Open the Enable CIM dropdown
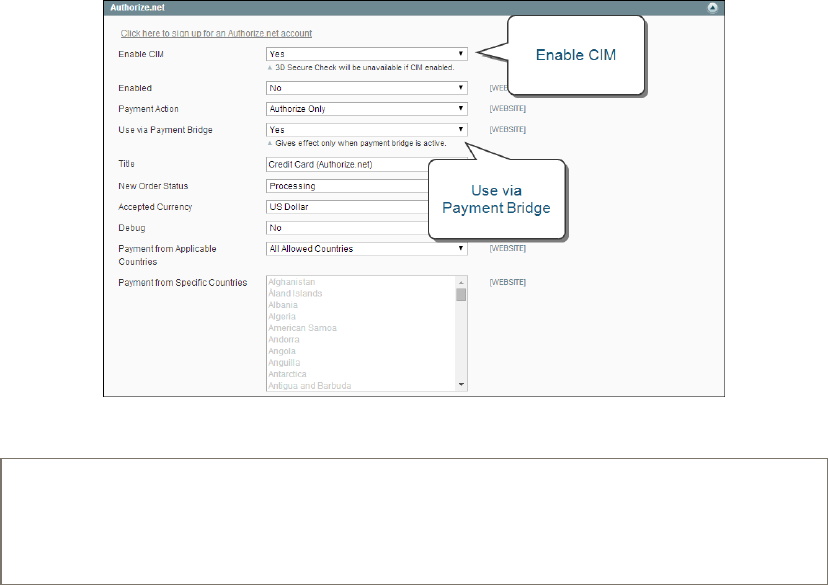 coord(366,54)
